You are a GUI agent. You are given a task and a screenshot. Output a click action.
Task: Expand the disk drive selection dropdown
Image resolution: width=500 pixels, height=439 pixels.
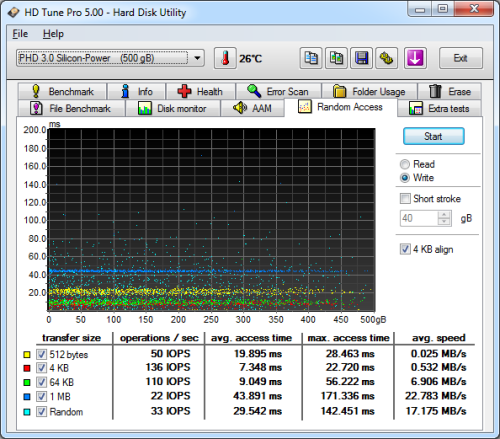[x=197, y=58]
